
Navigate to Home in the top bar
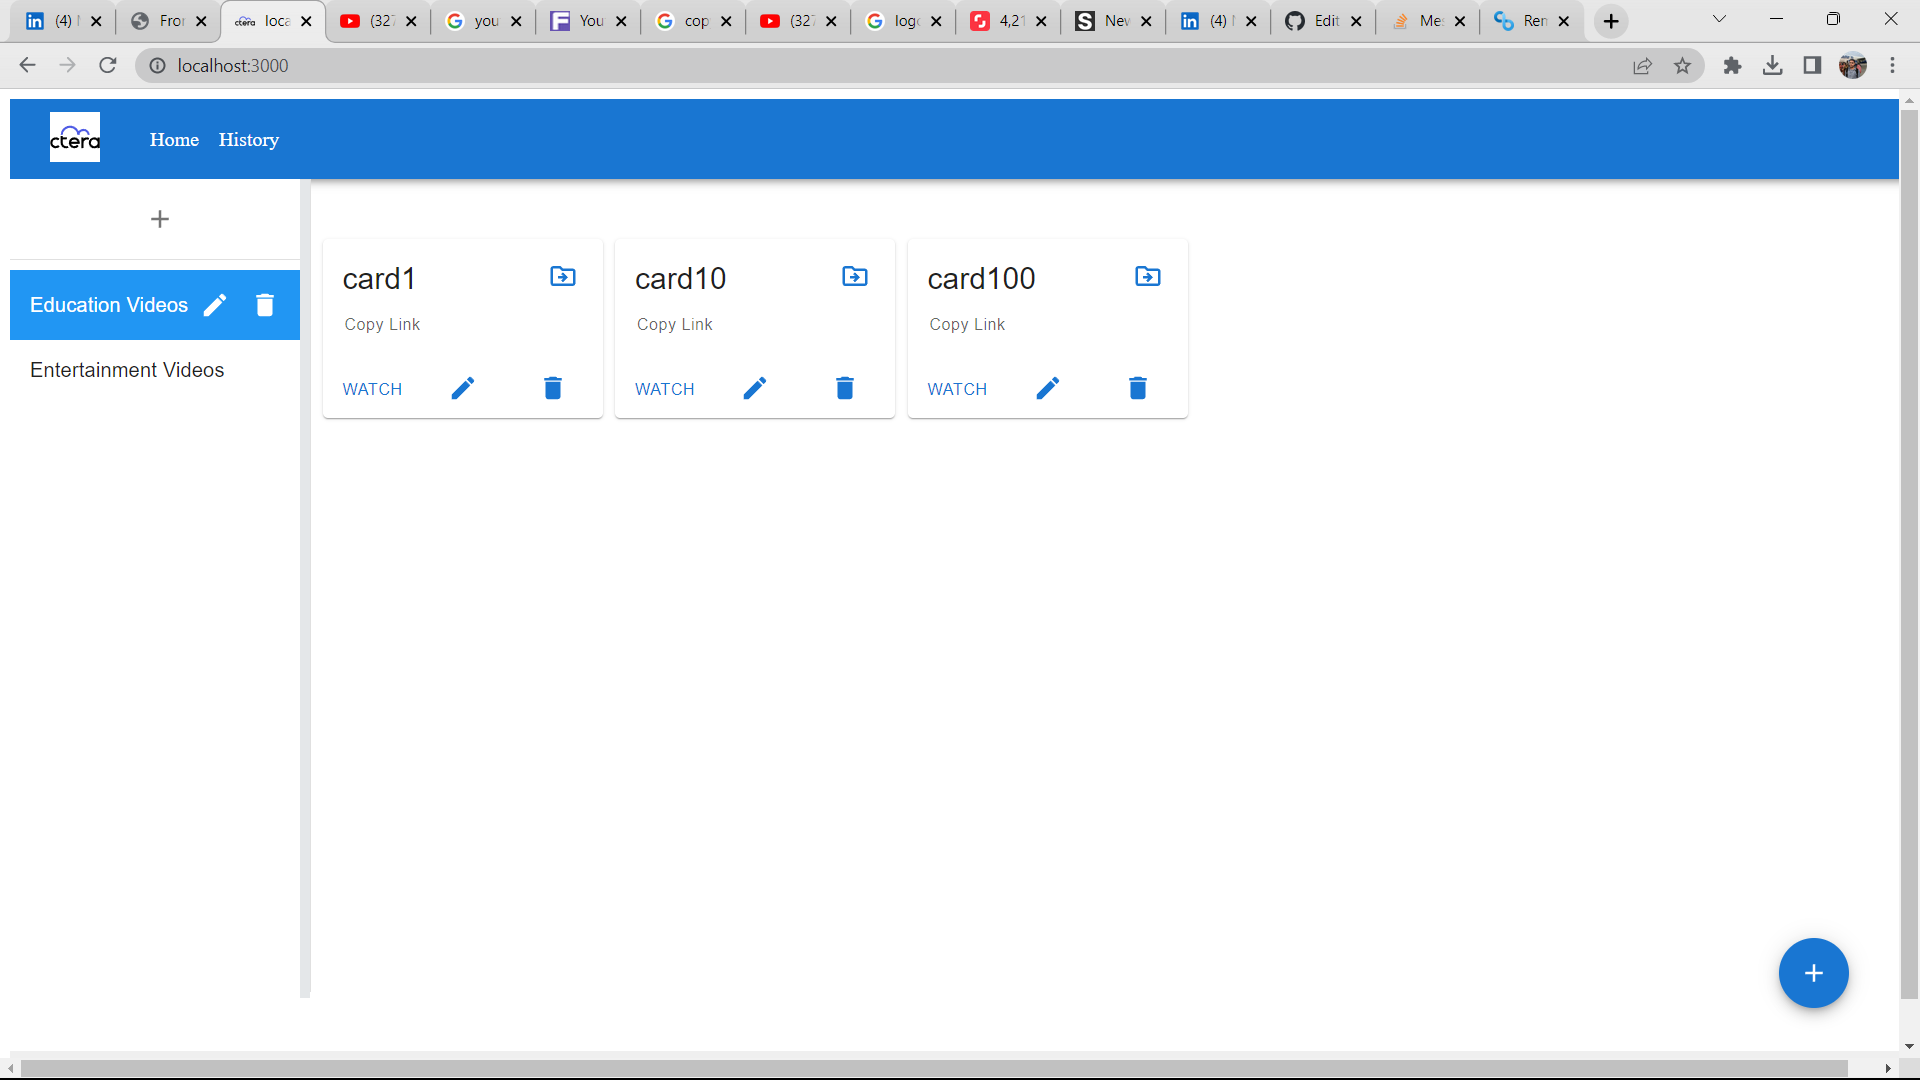[x=174, y=139]
